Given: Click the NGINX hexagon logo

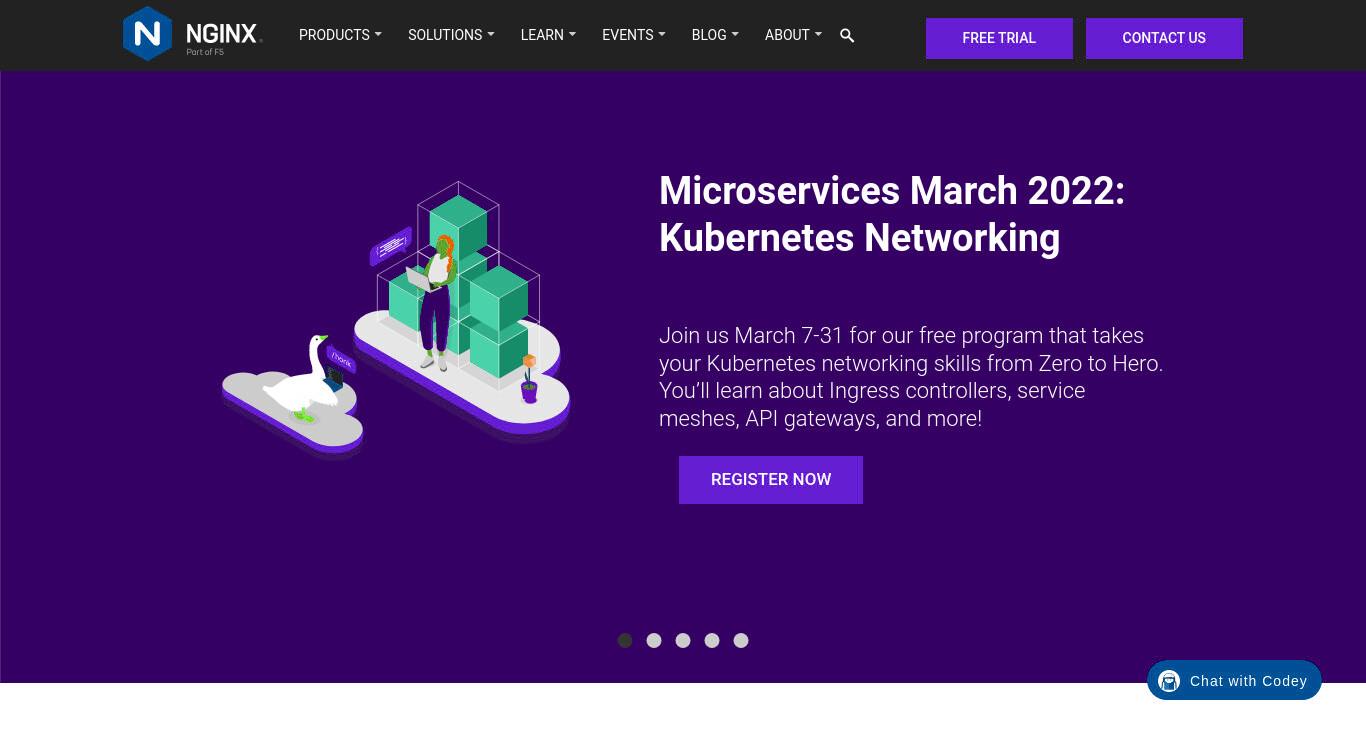Looking at the screenshot, I should click(x=147, y=34).
